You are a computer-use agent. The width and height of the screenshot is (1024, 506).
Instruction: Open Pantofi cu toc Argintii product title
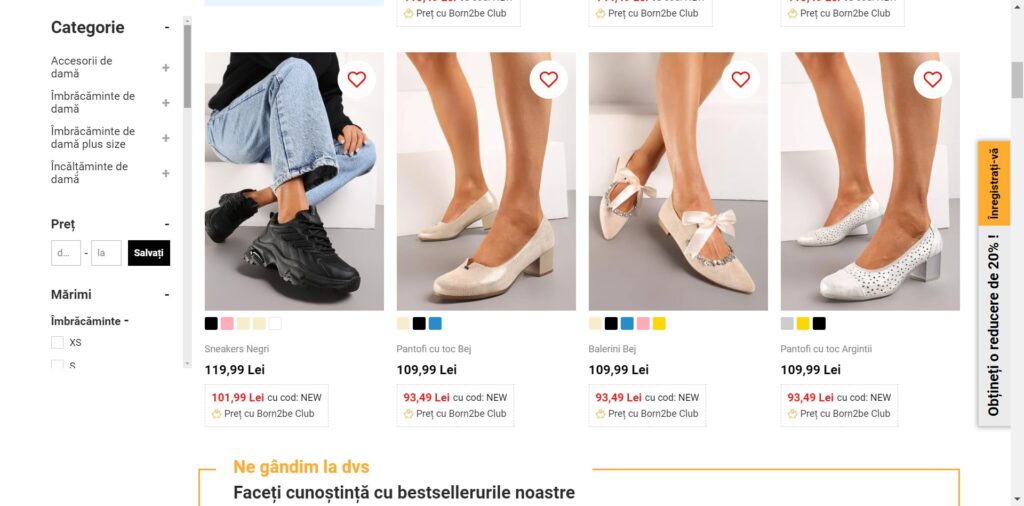[826, 349]
